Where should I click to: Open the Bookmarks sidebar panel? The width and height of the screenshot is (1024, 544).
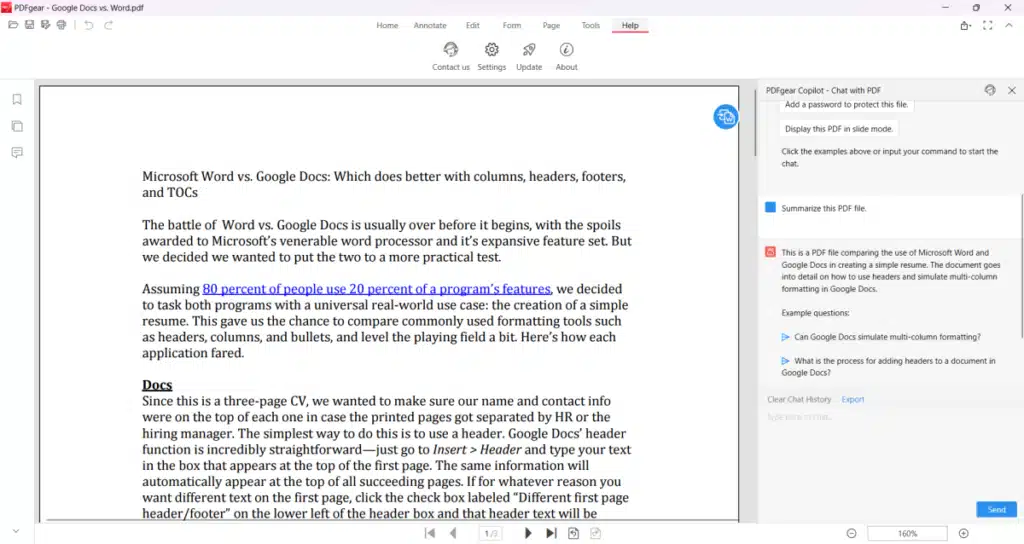click(x=17, y=99)
